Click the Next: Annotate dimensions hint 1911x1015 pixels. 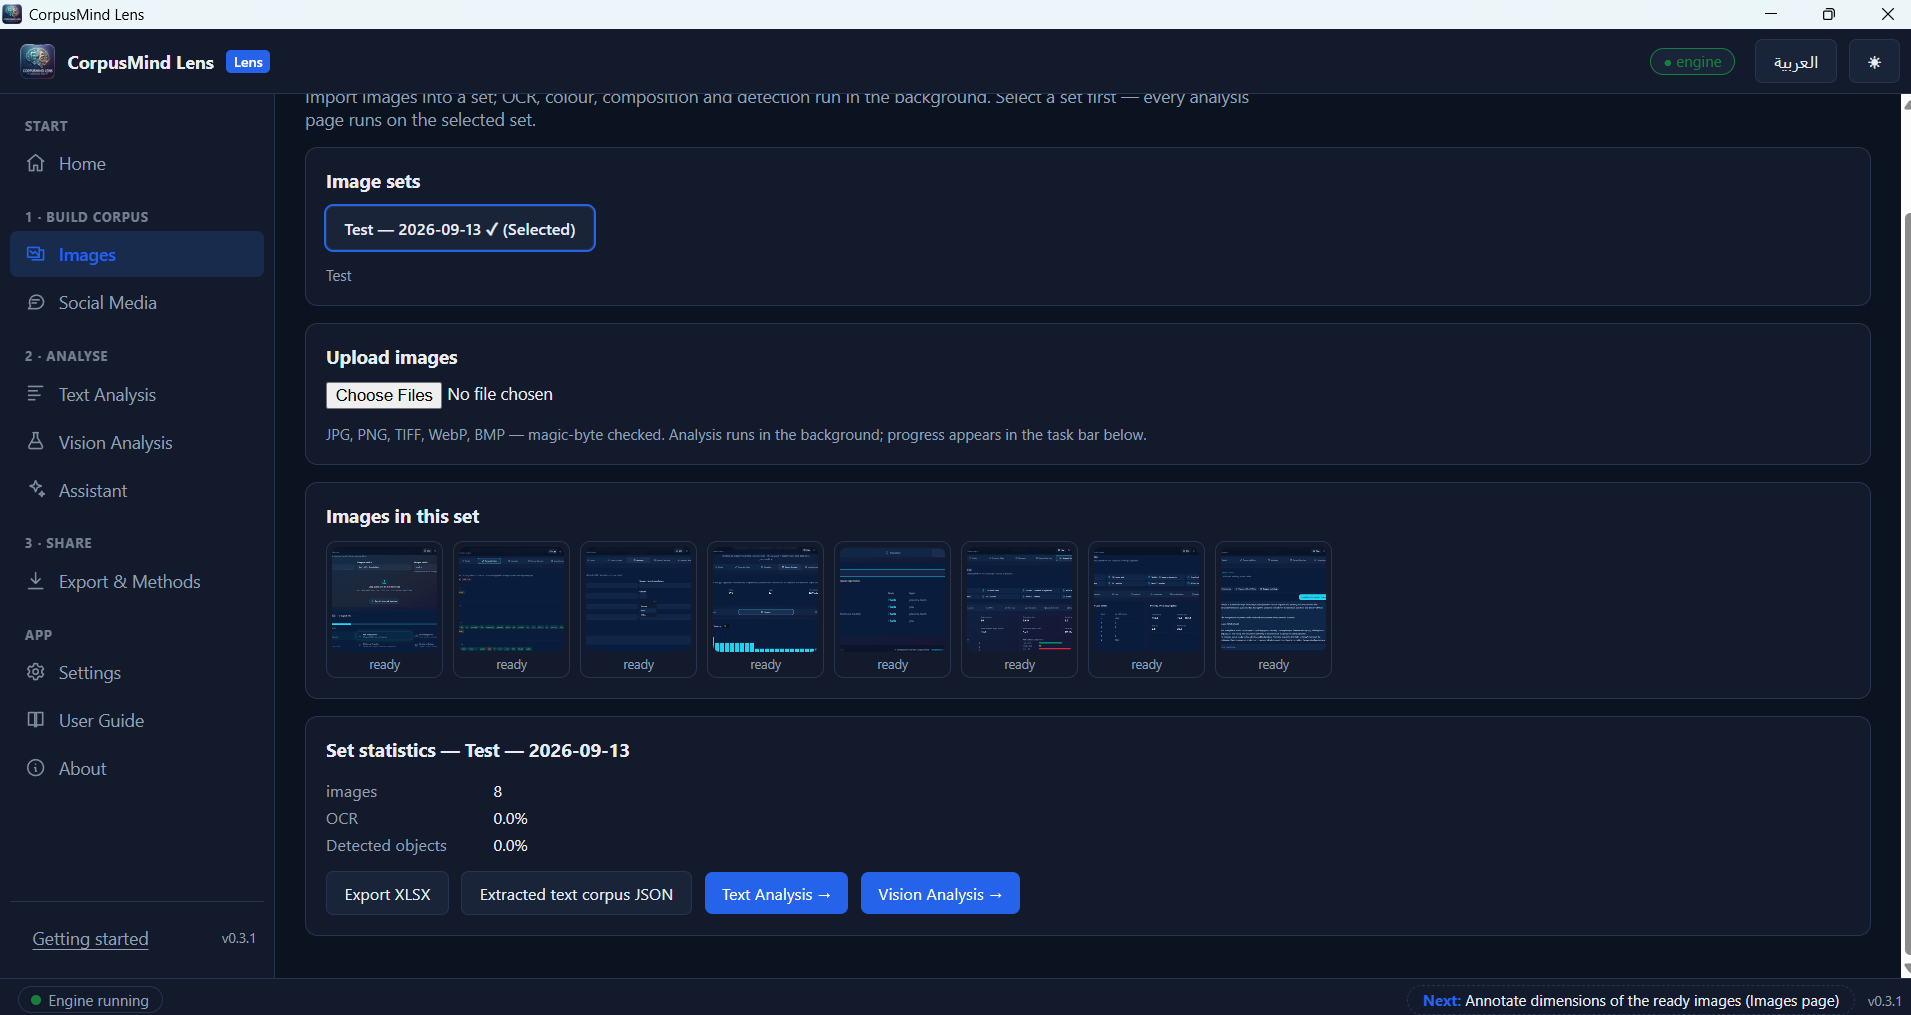point(1630,1000)
